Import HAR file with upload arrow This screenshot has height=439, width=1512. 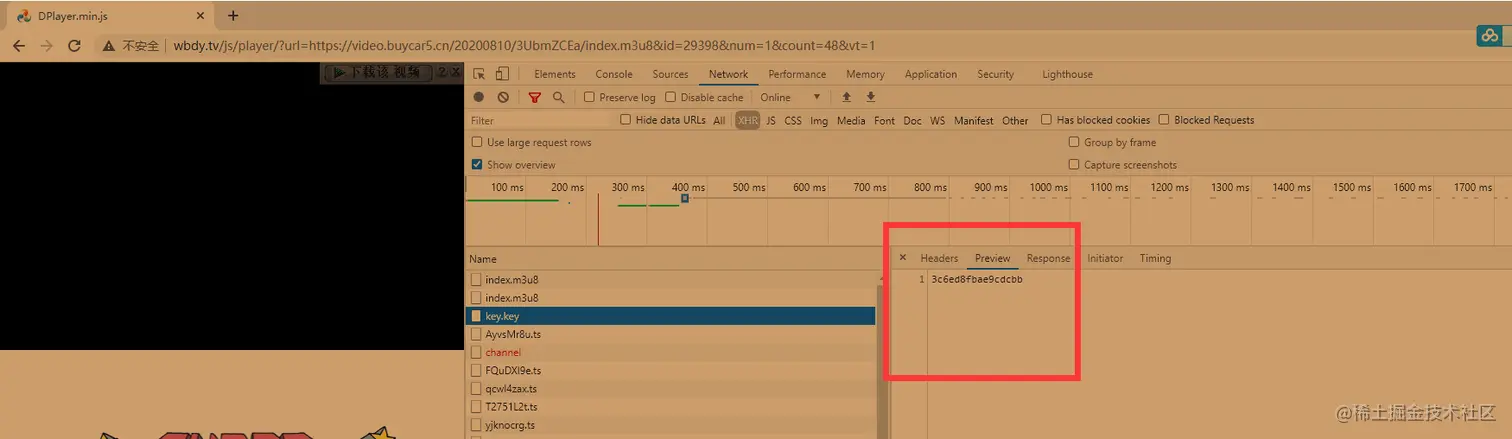point(847,97)
